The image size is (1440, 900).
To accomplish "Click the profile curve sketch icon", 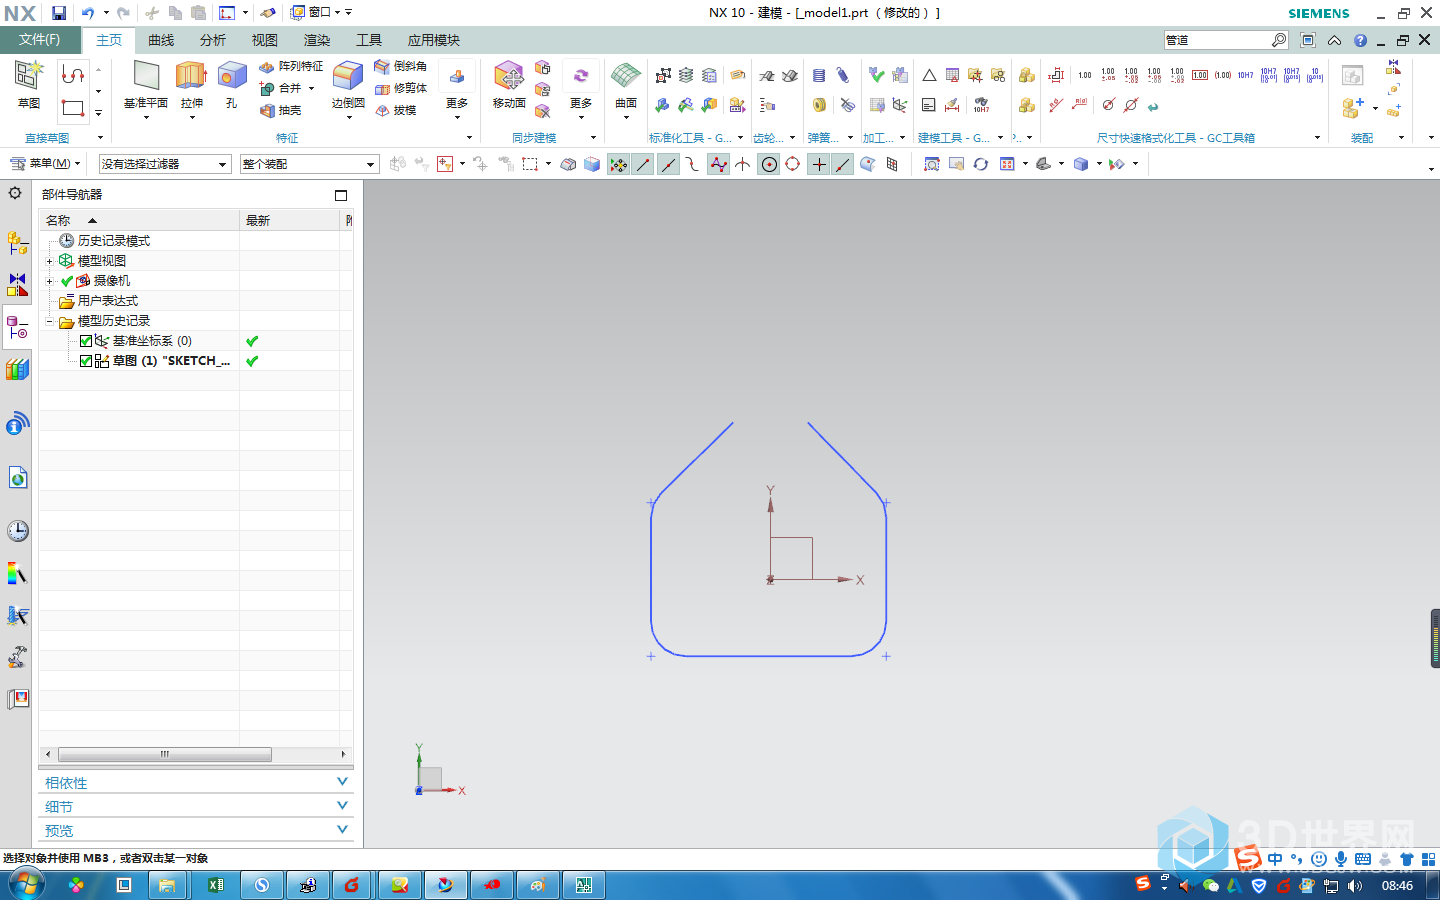I will [72, 75].
